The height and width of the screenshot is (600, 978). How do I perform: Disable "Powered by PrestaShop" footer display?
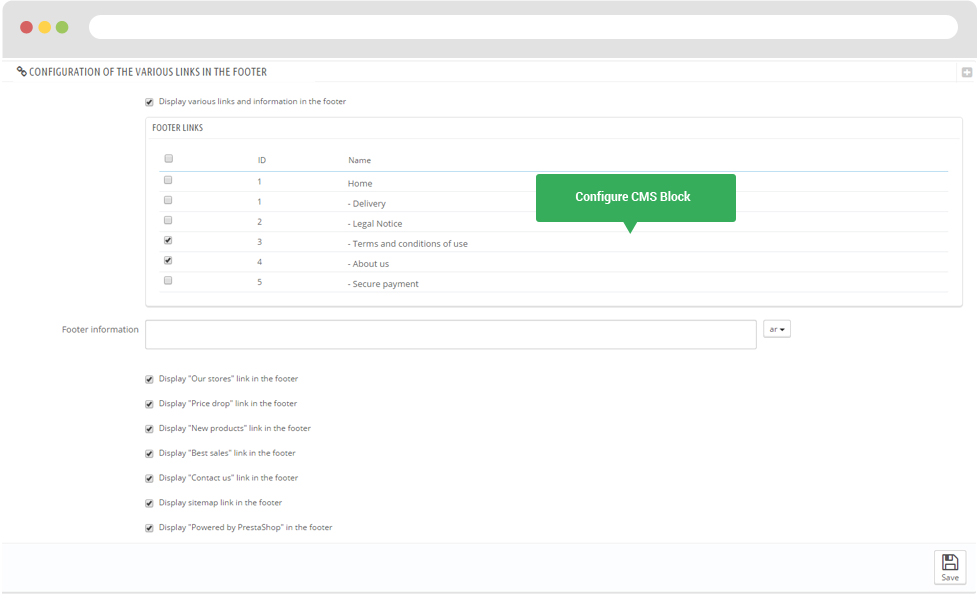click(x=149, y=528)
